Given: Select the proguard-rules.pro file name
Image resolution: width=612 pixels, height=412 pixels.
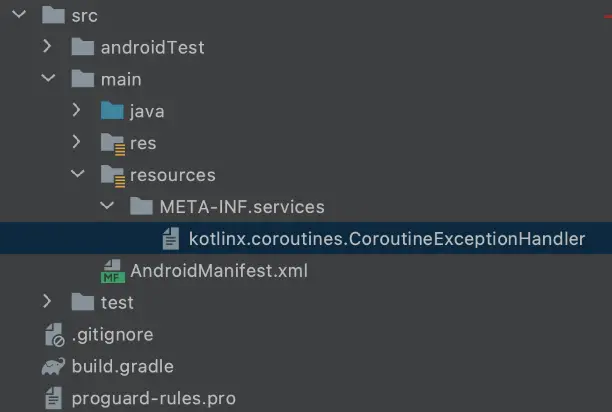Looking at the screenshot, I should click(153, 398).
